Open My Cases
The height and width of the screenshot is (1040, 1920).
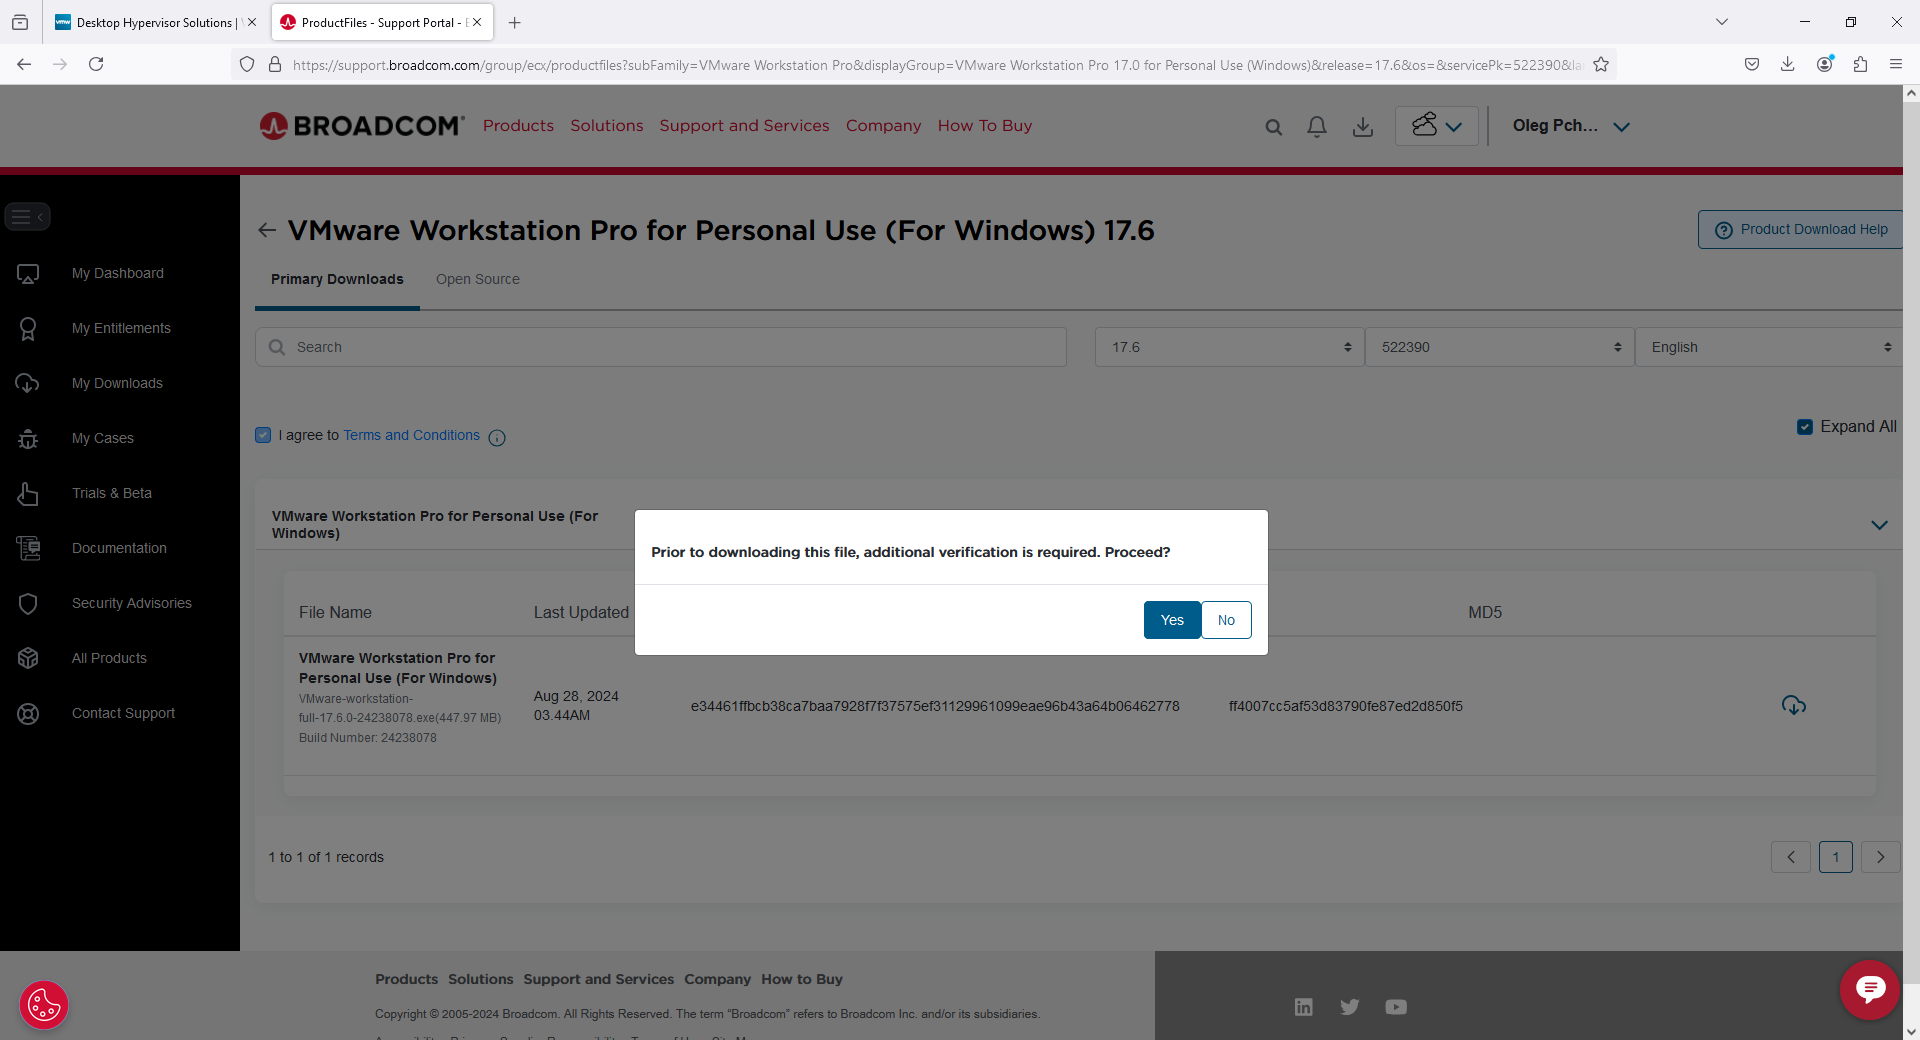pyautogui.click(x=103, y=439)
